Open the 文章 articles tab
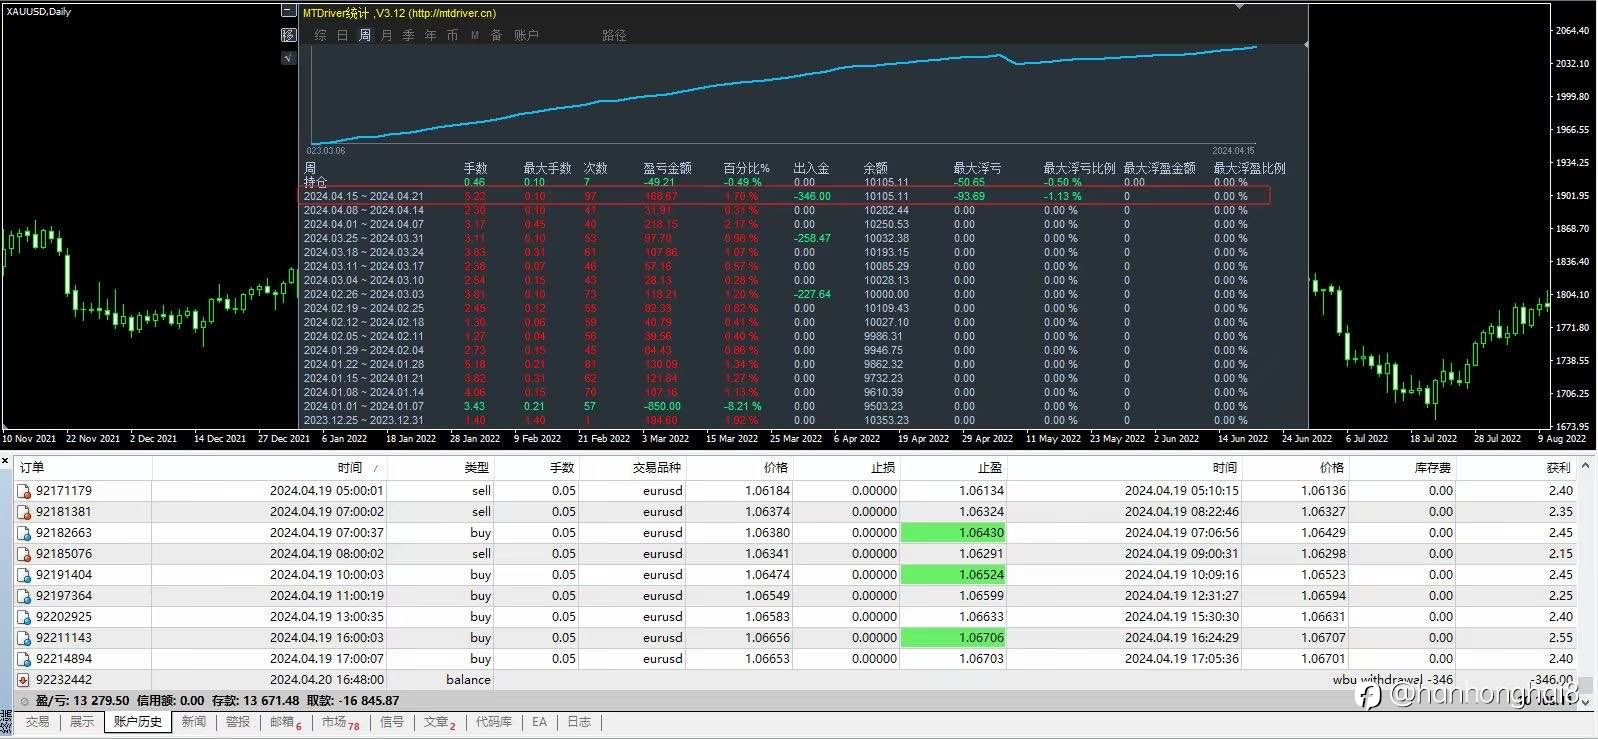 click(x=439, y=722)
